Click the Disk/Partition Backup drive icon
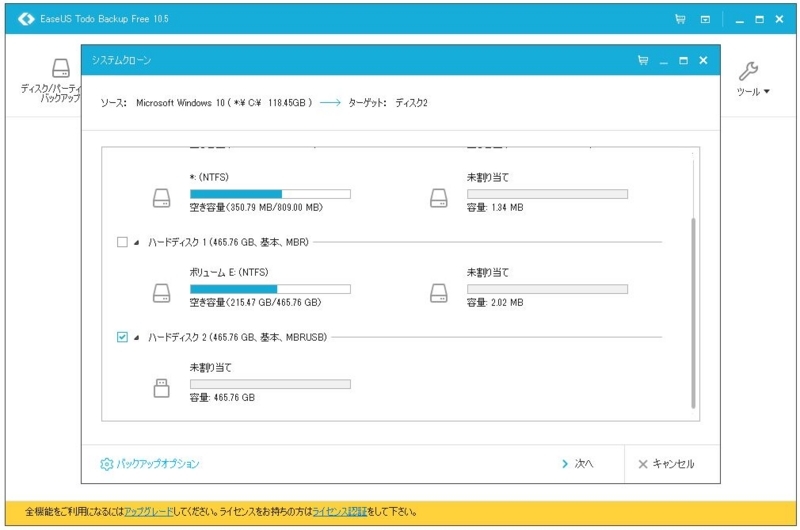Viewport: 800px width, 530px height. [61, 68]
